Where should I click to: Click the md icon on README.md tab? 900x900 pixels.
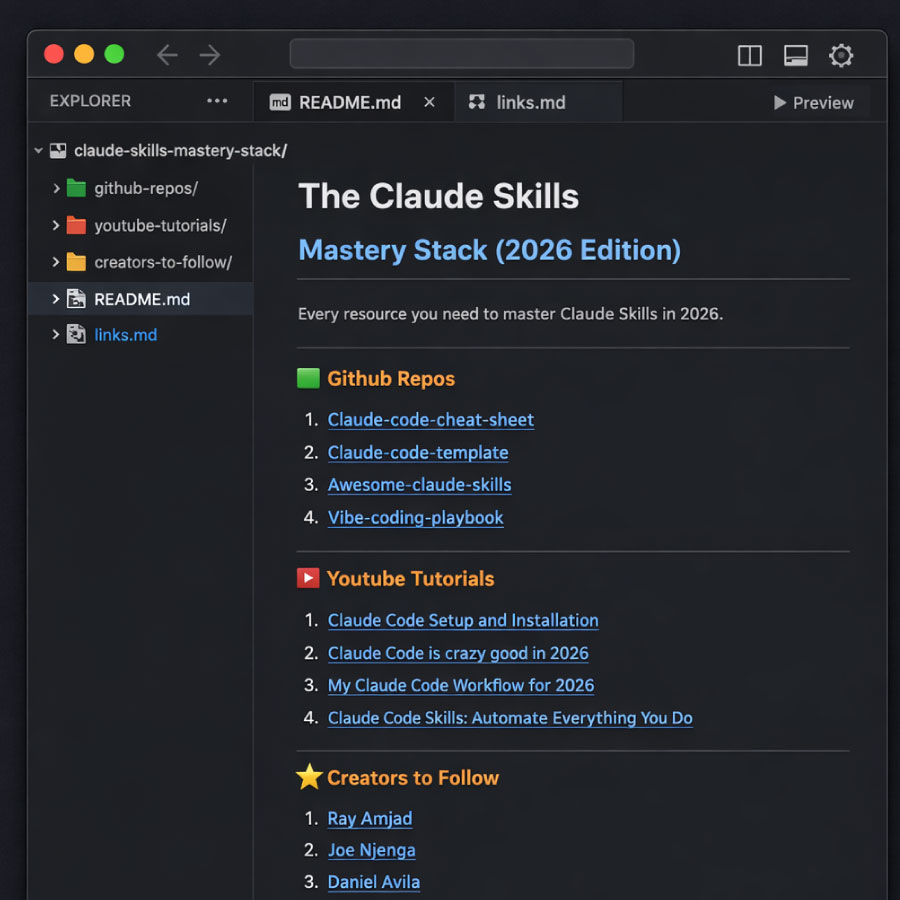click(280, 103)
